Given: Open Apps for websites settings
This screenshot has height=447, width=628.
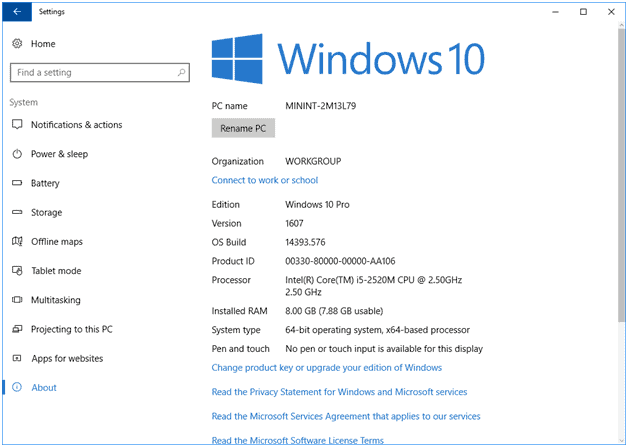Looking at the screenshot, I should pyautogui.click(x=67, y=358).
